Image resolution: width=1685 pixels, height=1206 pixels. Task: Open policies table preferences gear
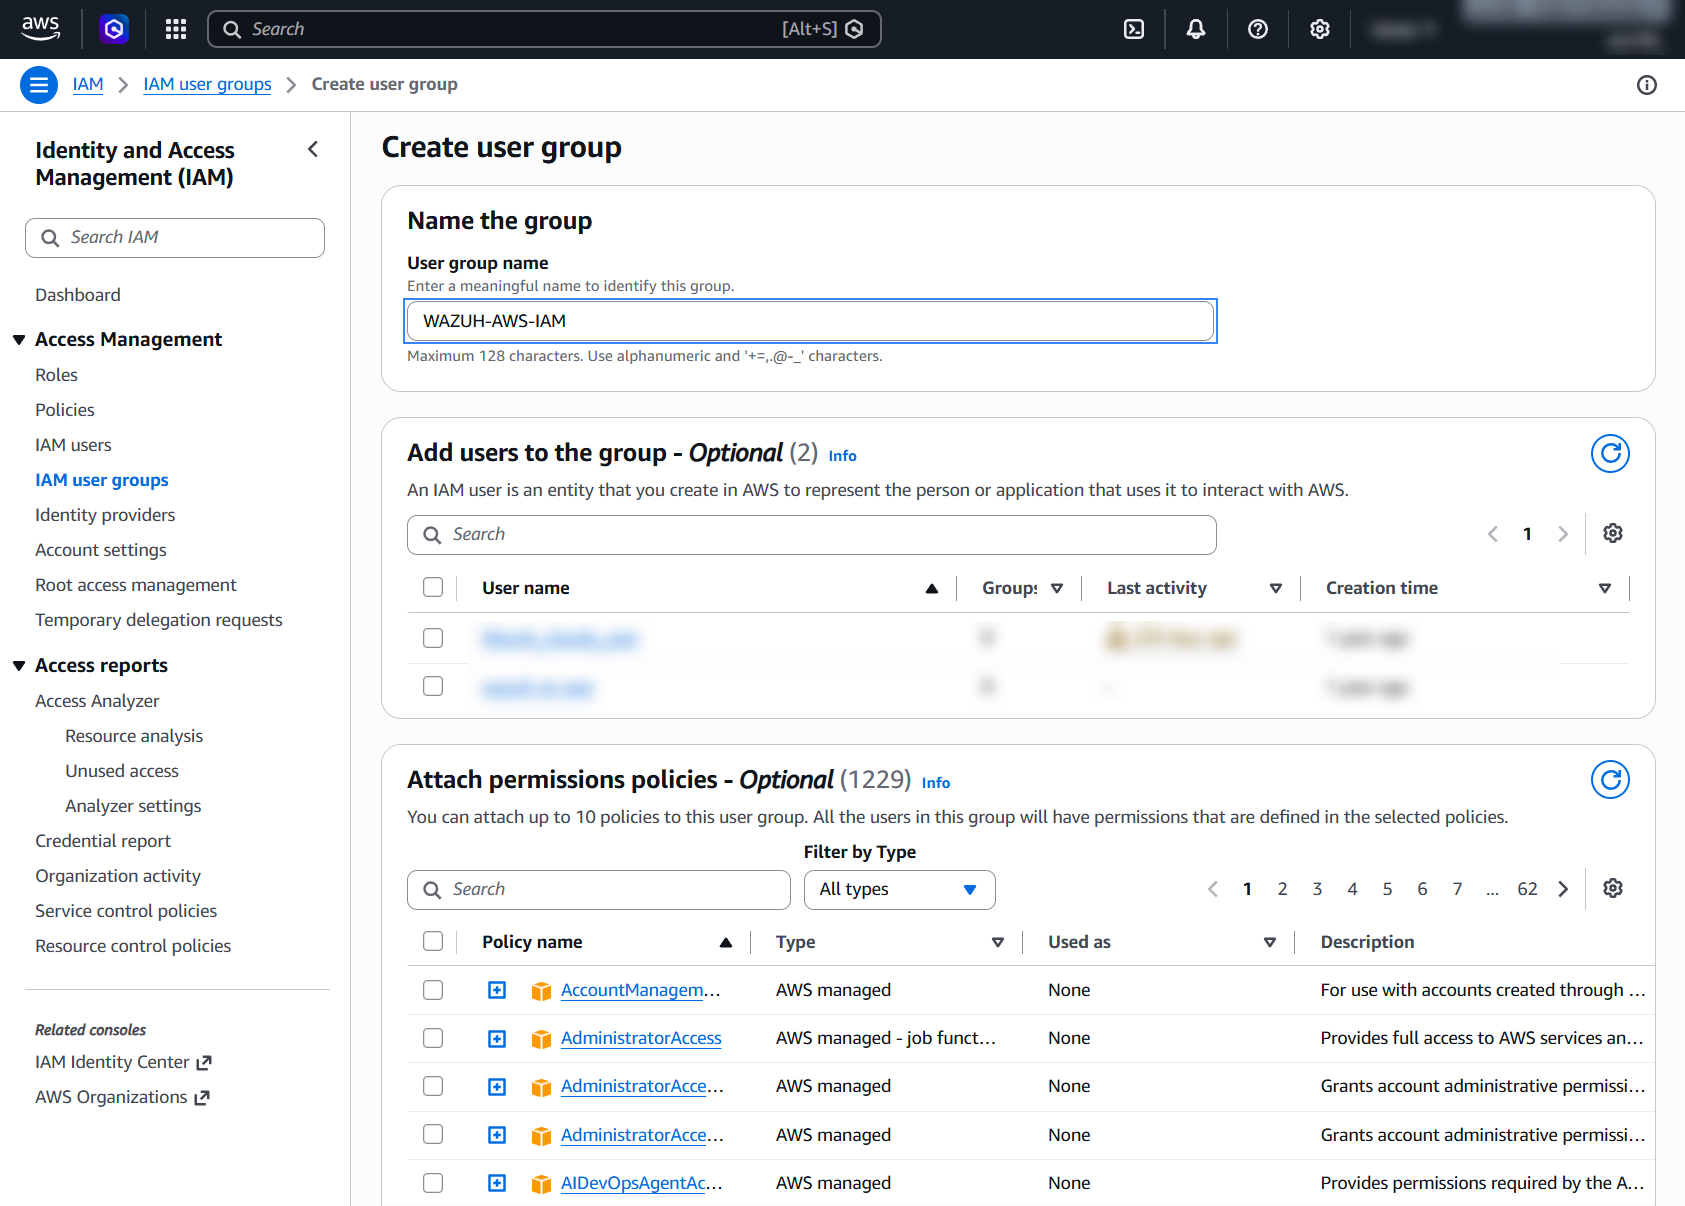[1613, 888]
